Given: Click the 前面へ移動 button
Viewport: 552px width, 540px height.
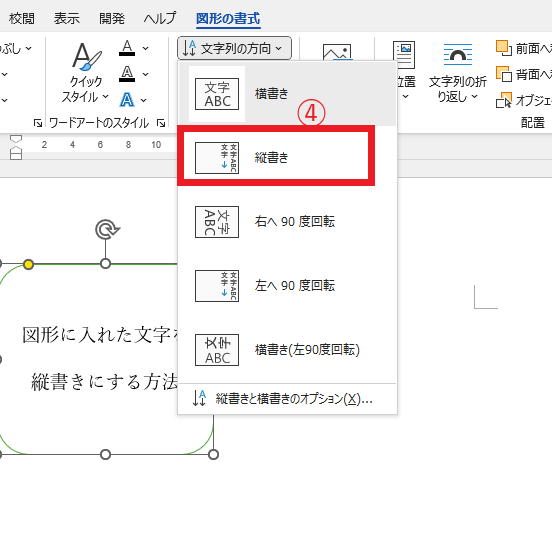Looking at the screenshot, I should point(523,48).
